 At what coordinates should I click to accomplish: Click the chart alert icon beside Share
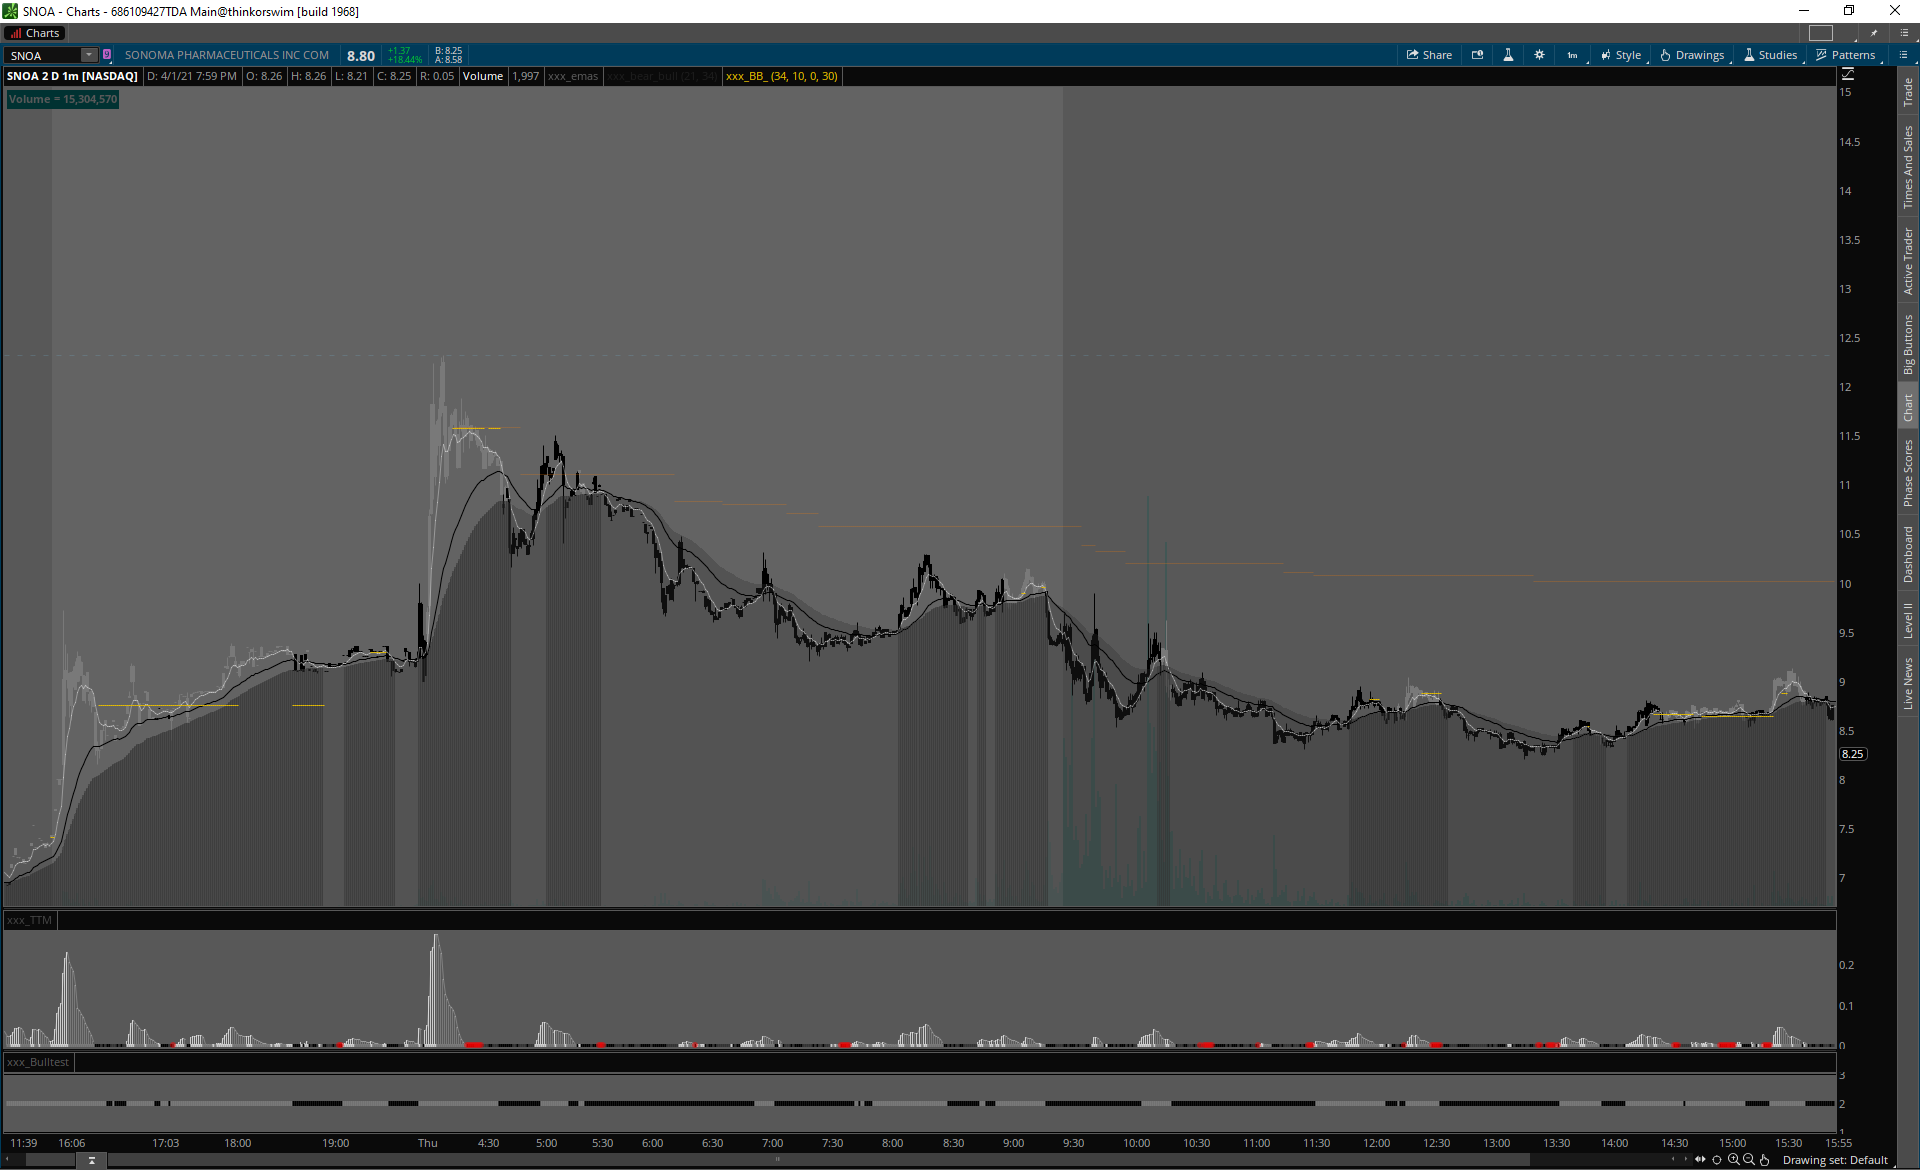[x=1477, y=55]
